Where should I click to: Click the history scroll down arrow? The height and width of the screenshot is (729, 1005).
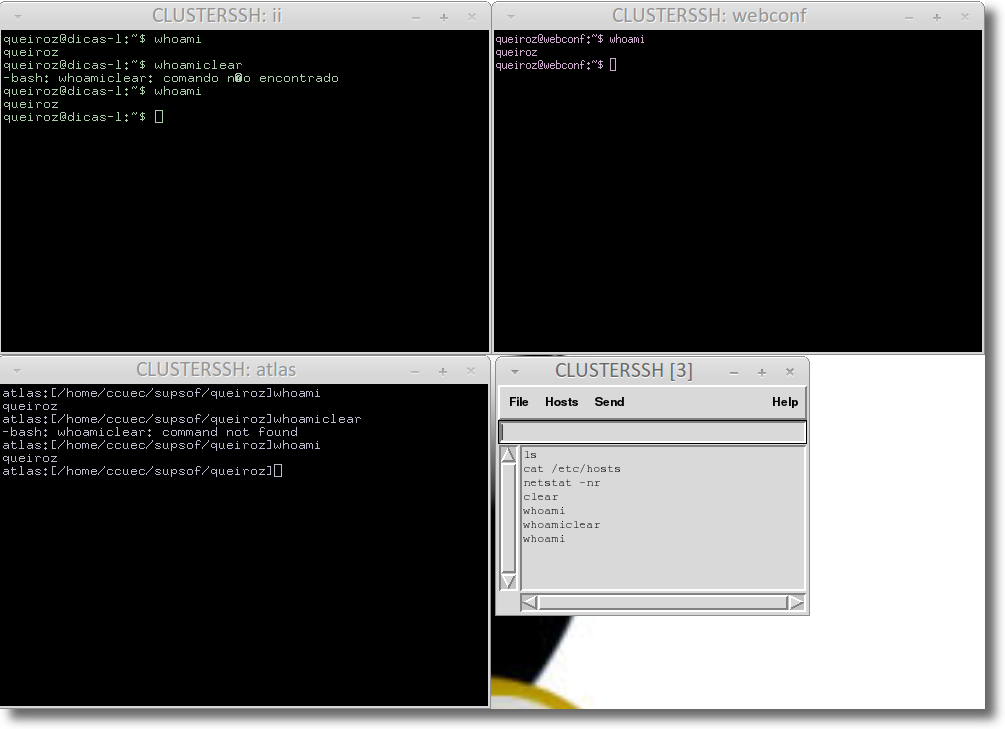(508, 582)
